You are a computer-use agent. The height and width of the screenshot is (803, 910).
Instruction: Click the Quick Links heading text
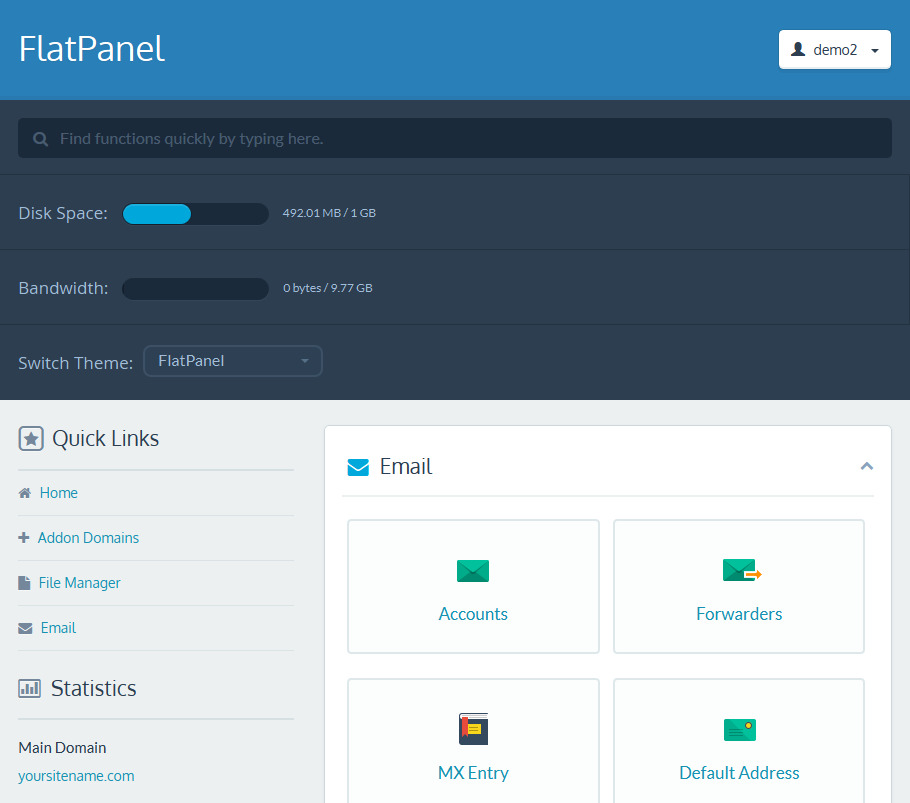[x=106, y=439]
